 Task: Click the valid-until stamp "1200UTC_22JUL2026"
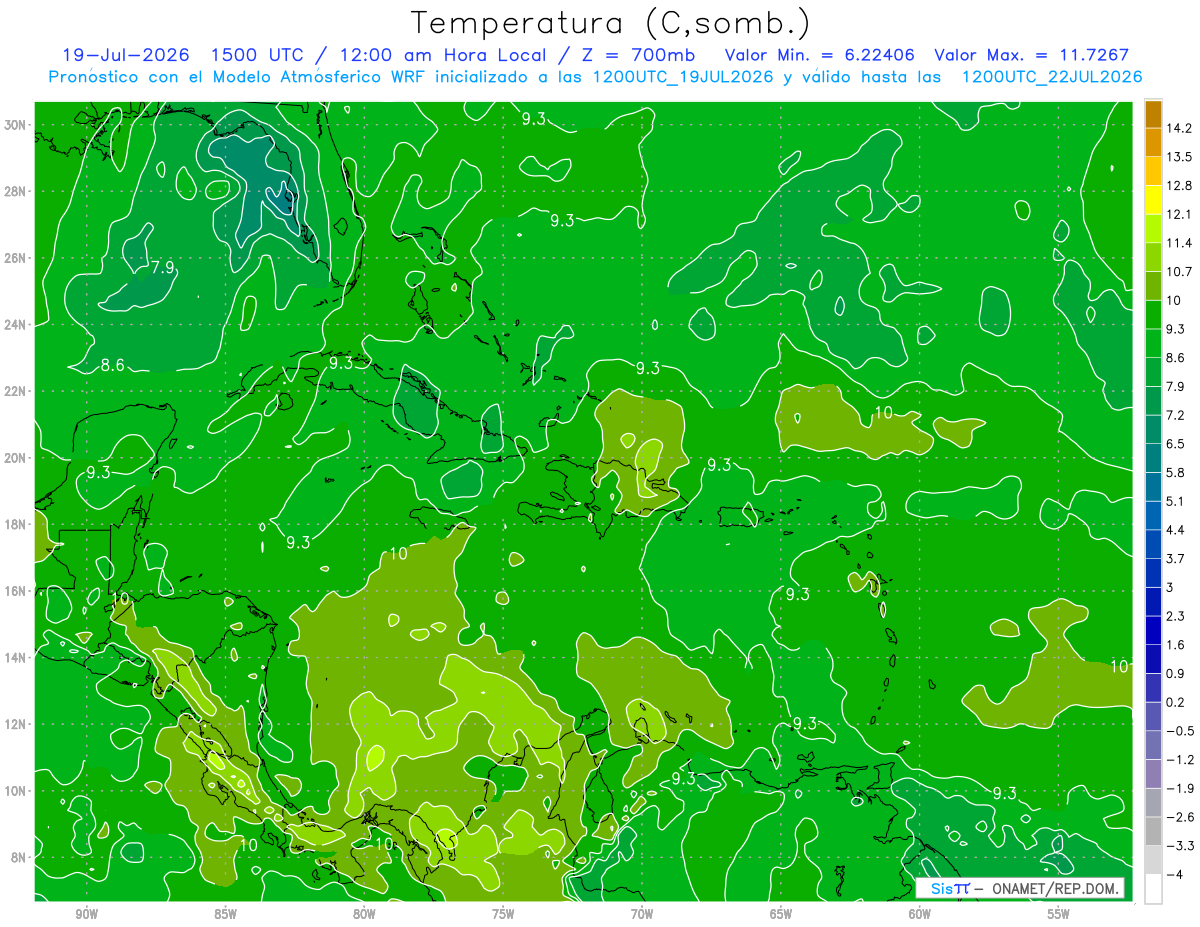coord(1051,76)
